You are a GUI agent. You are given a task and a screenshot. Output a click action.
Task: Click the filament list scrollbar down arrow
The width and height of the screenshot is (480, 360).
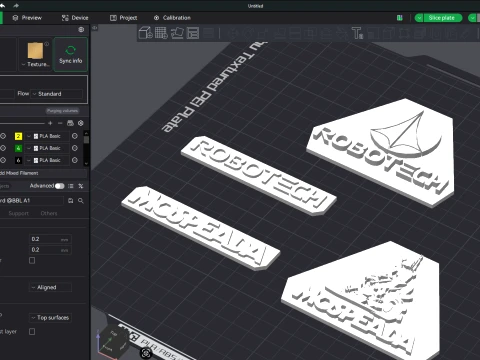point(86,163)
